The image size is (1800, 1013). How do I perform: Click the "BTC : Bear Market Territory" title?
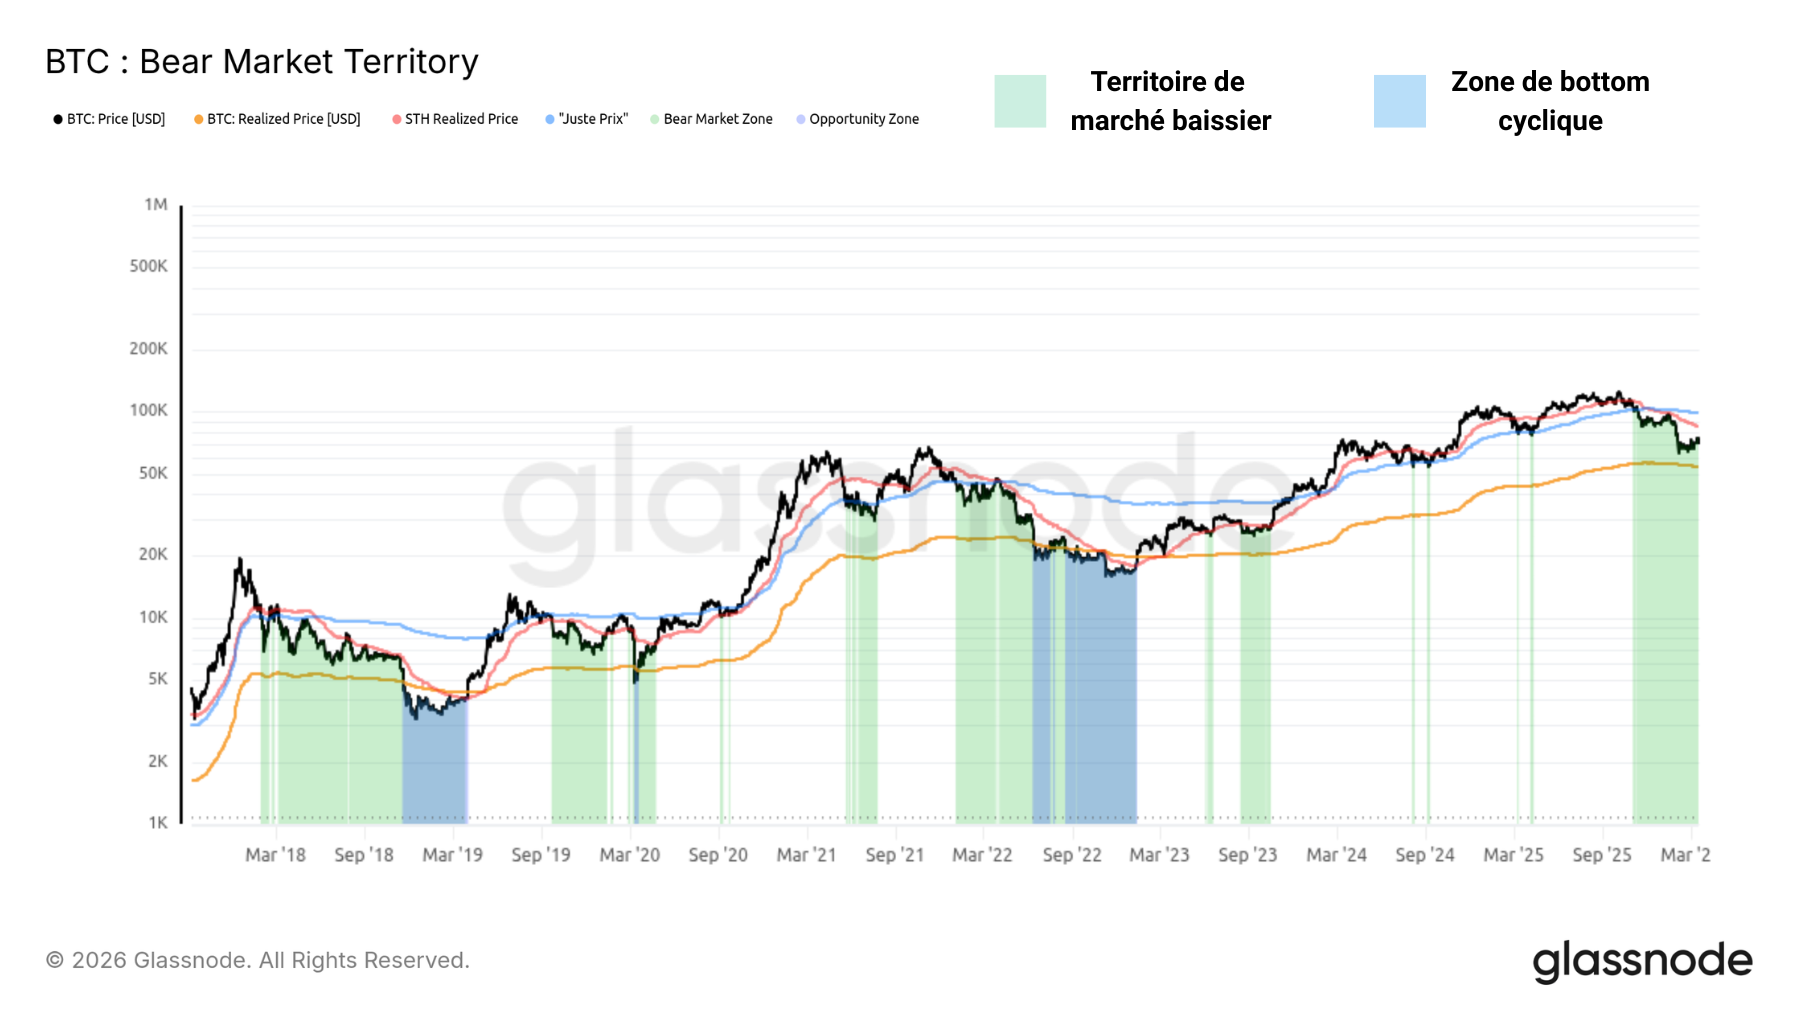[x=262, y=62]
